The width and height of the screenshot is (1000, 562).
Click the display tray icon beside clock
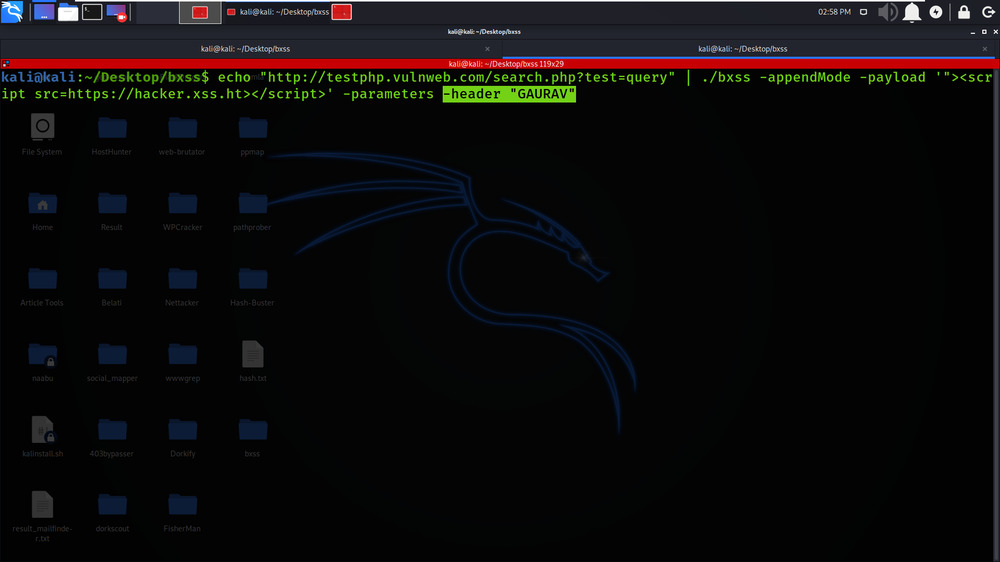864,12
